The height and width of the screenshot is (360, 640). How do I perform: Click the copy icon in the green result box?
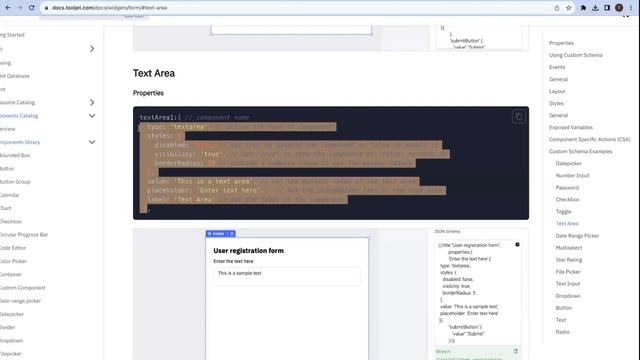click(x=516, y=351)
